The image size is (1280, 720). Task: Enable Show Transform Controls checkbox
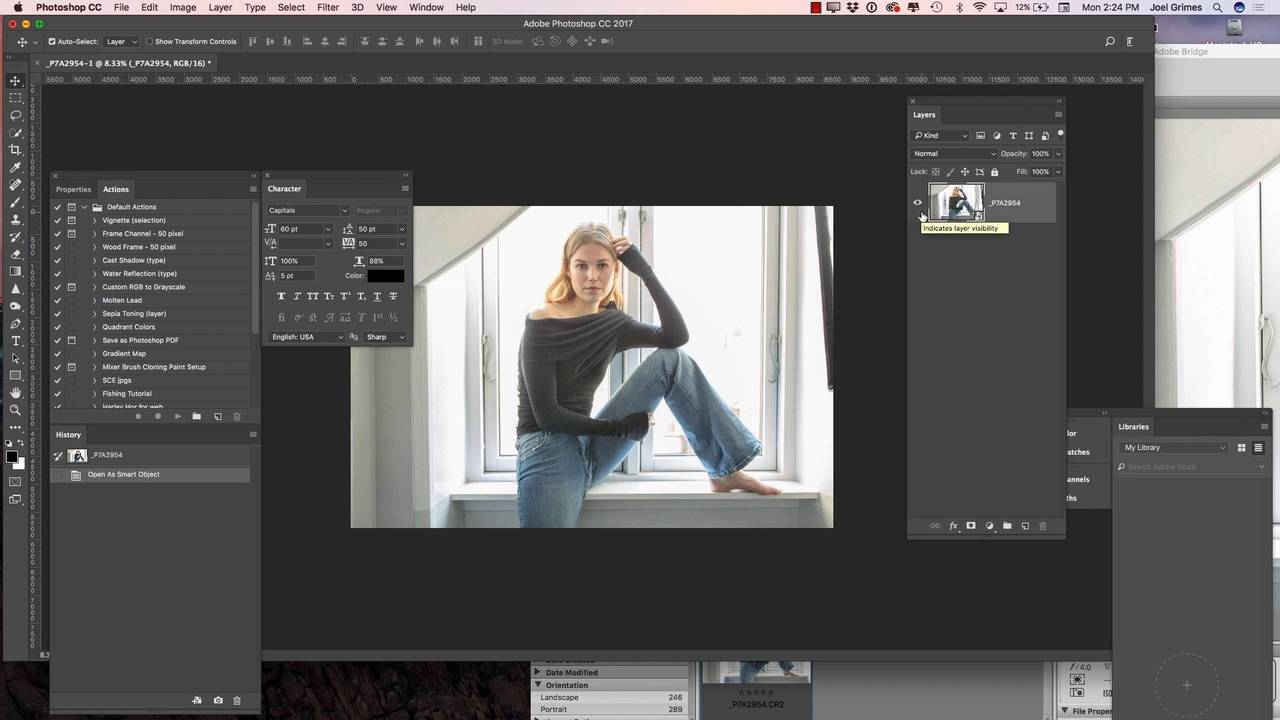[x=149, y=42]
